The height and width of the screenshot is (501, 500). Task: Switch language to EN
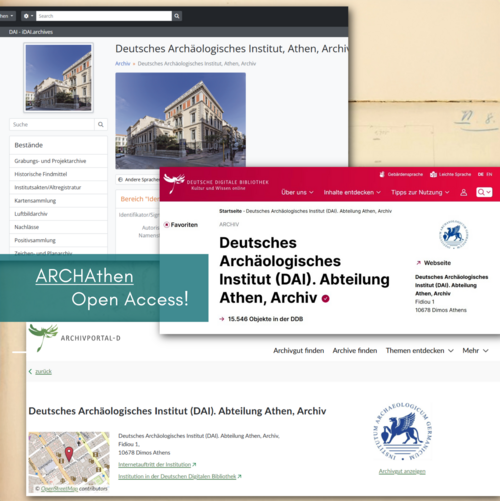click(489, 174)
